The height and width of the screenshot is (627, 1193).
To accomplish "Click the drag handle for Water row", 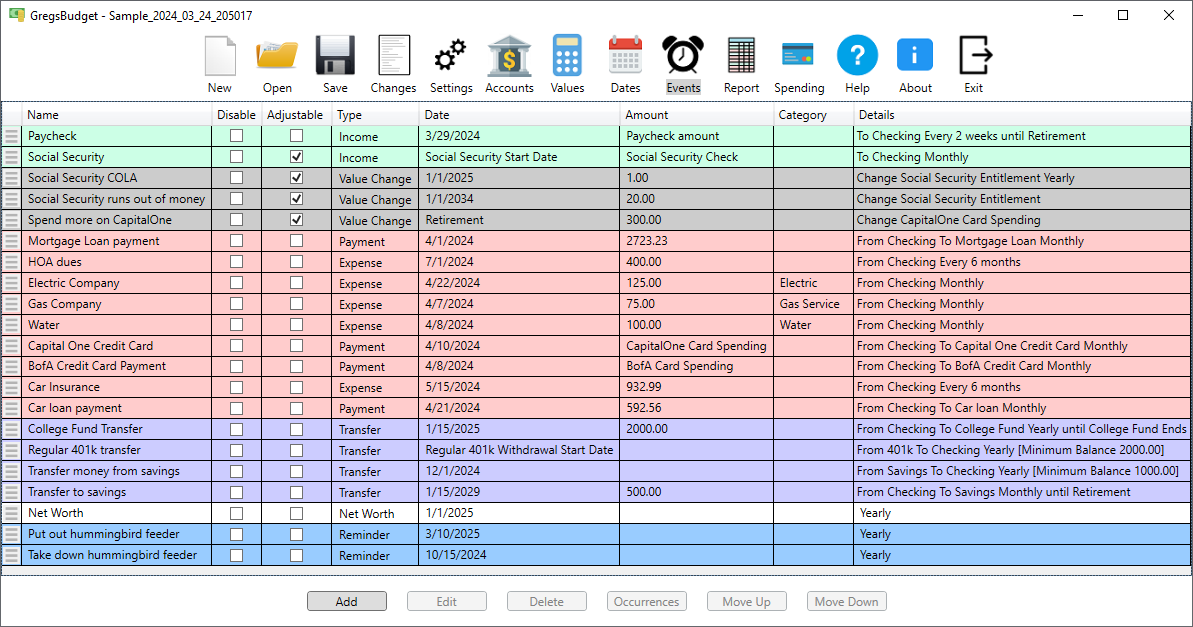I will pyautogui.click(x=11, y=325).
